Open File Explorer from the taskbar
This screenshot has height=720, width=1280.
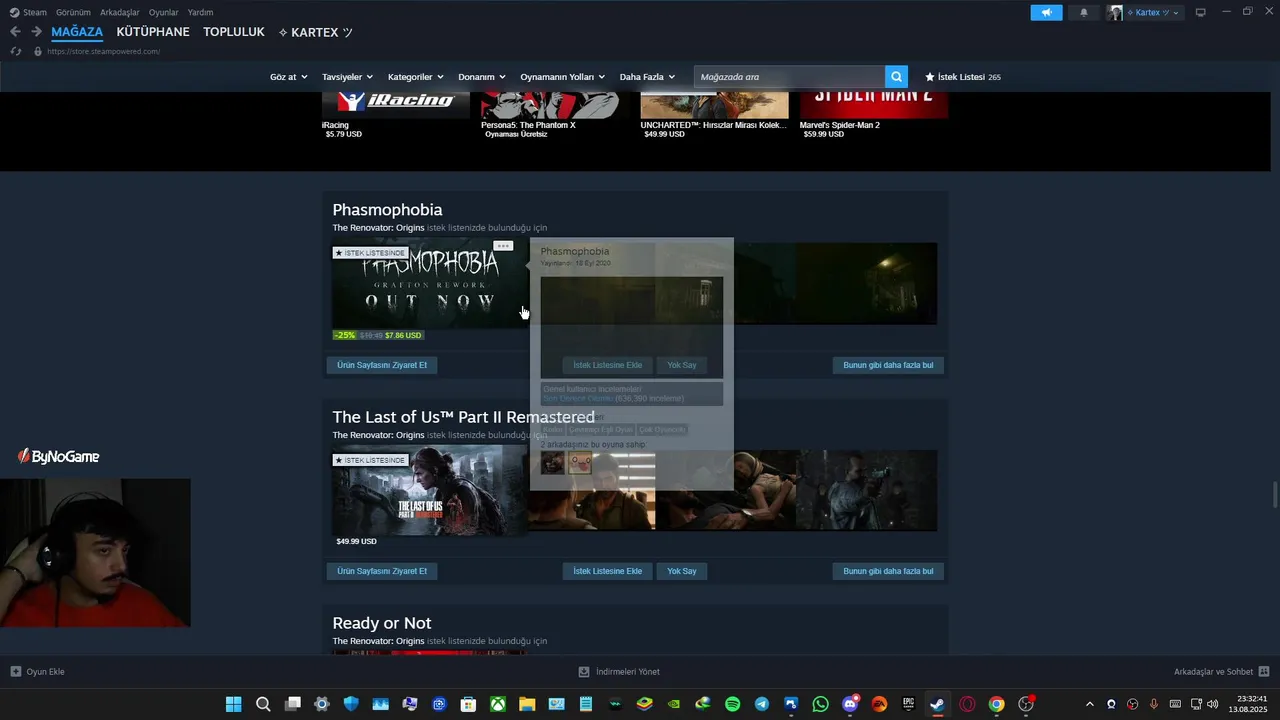tap(527, 704)
